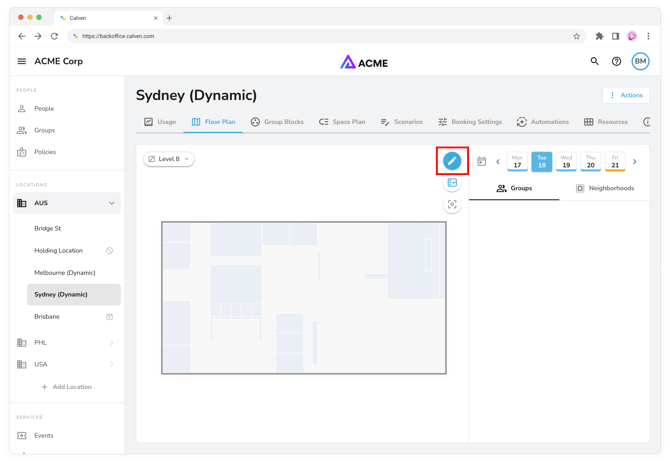Expand the USA location group

click(x=111, y=365)
